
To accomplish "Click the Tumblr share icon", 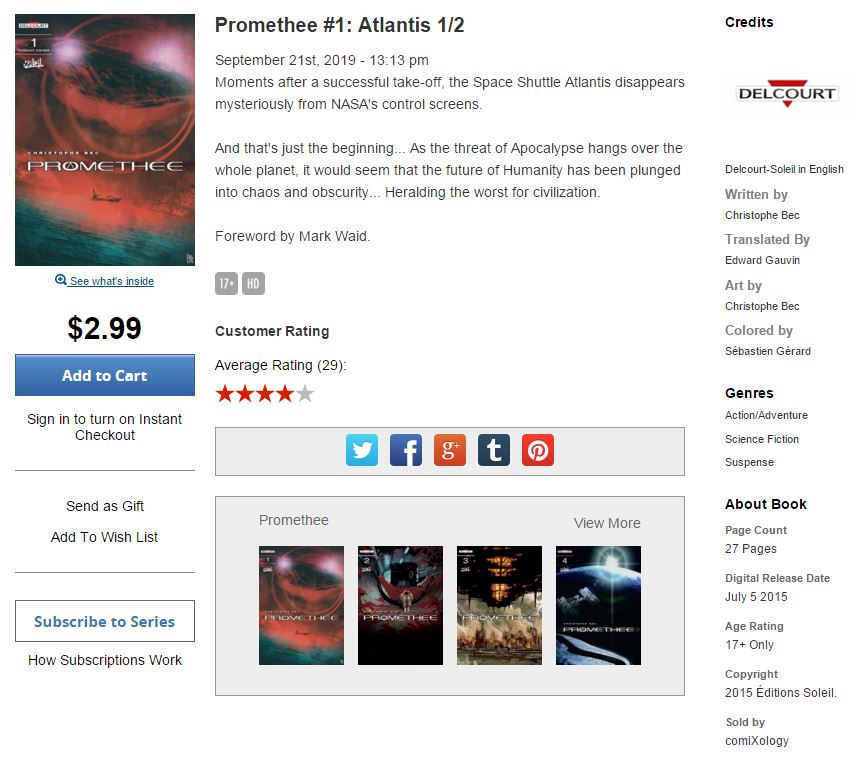I will (494, 450).
